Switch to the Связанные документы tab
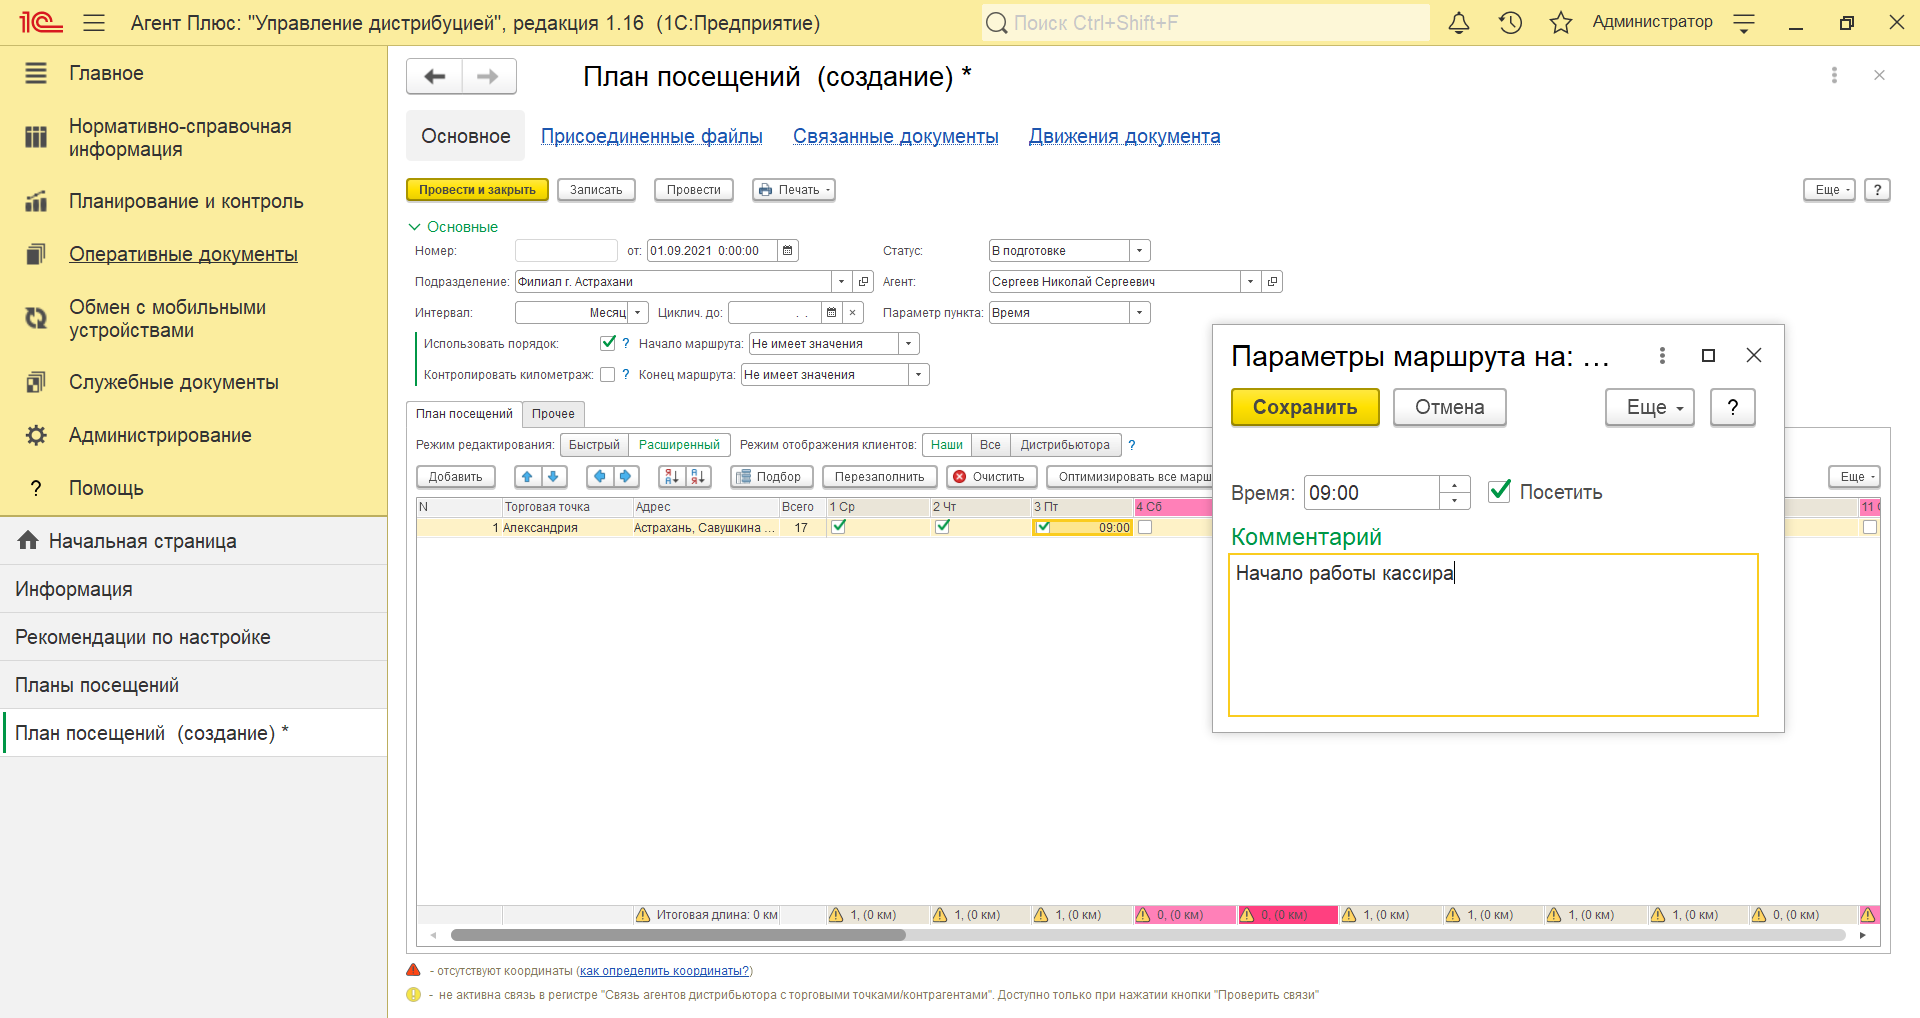The width and height of the screenshot is (1920, 1018). pyautogui.click(x=896, y=136)
